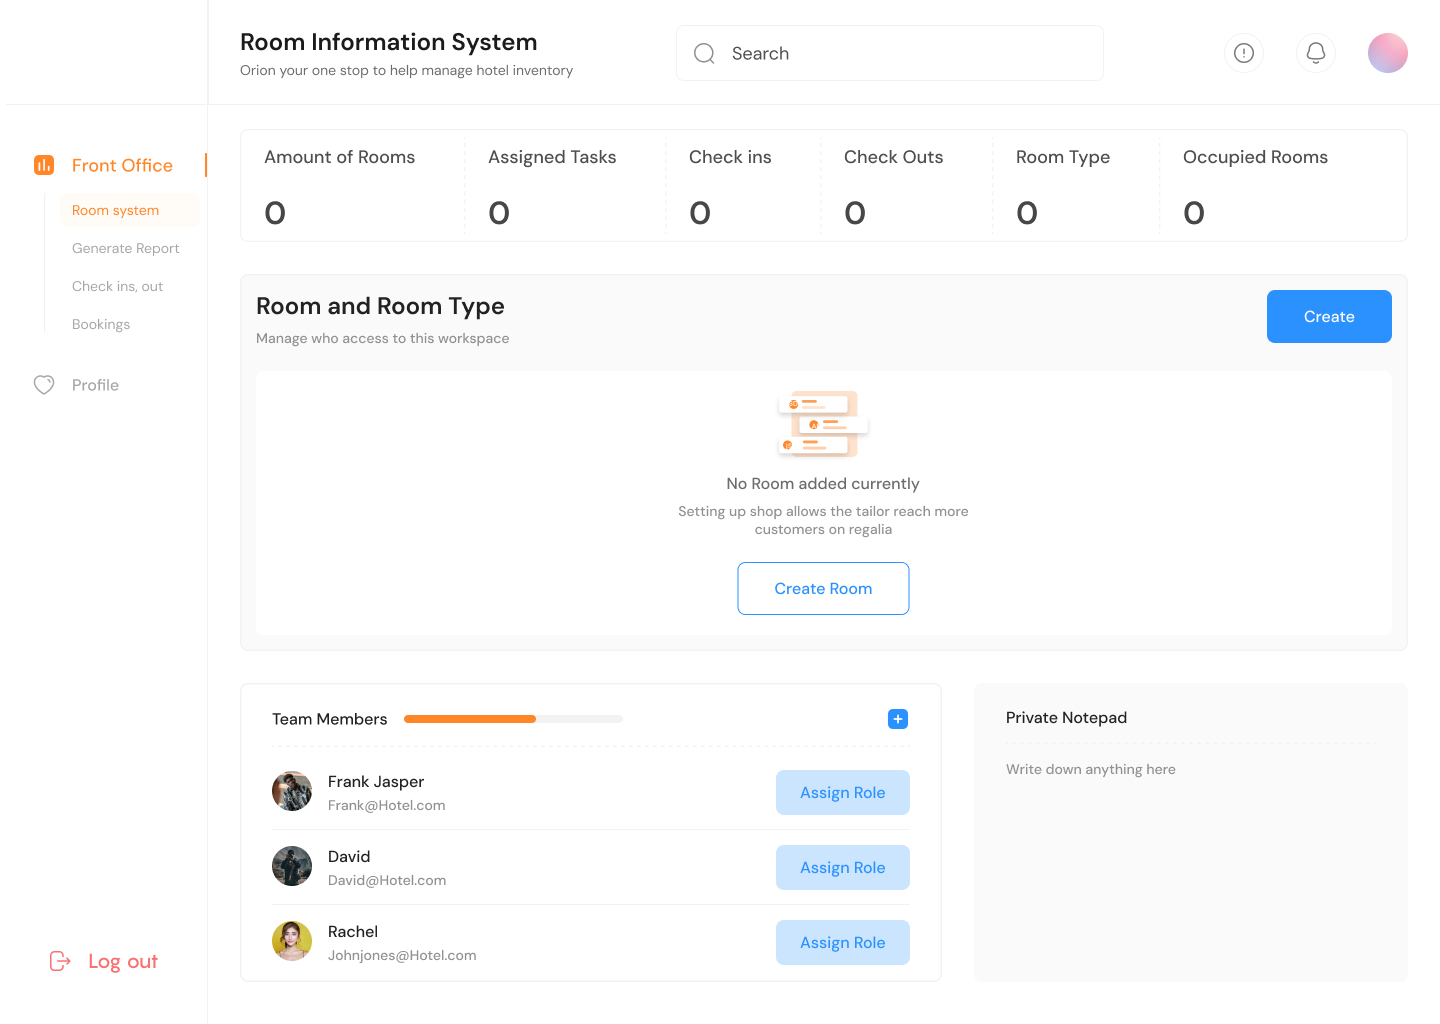Assign Role to David
The image size is (1440, 1024).
click(x=843, y=867)
